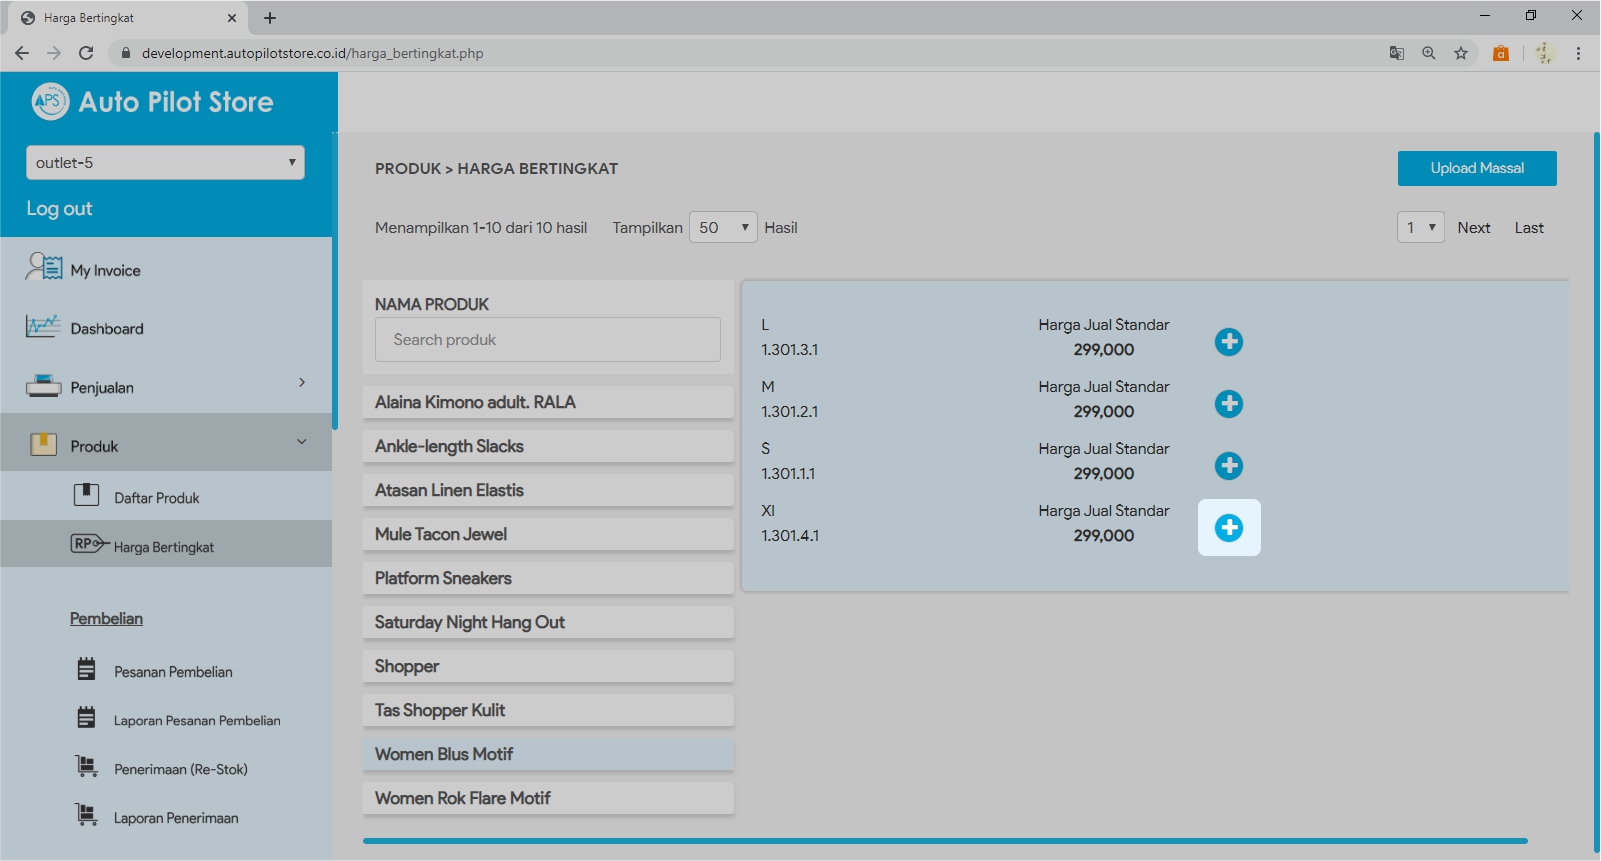Image resolution: width=1601 pixels, height=861 pixels.
Task: Open the outlet-5 dropdown
Action: 165,163
